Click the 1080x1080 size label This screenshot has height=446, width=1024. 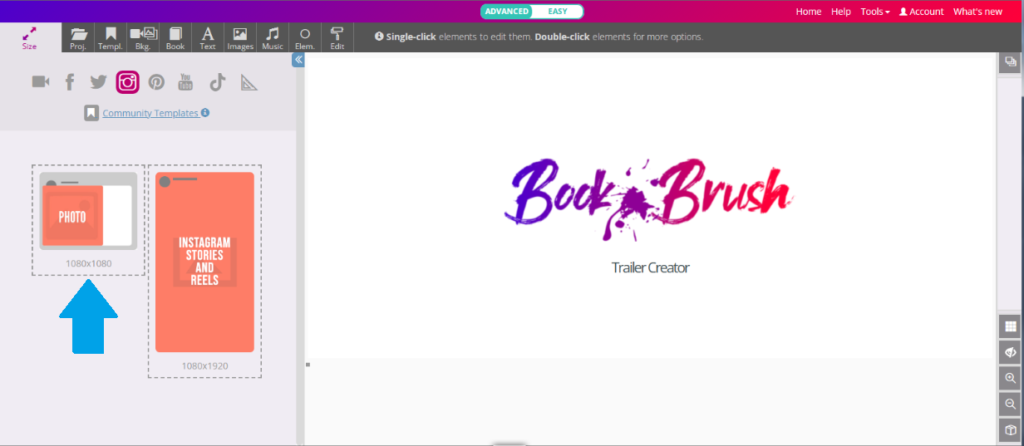click(88, 264)
